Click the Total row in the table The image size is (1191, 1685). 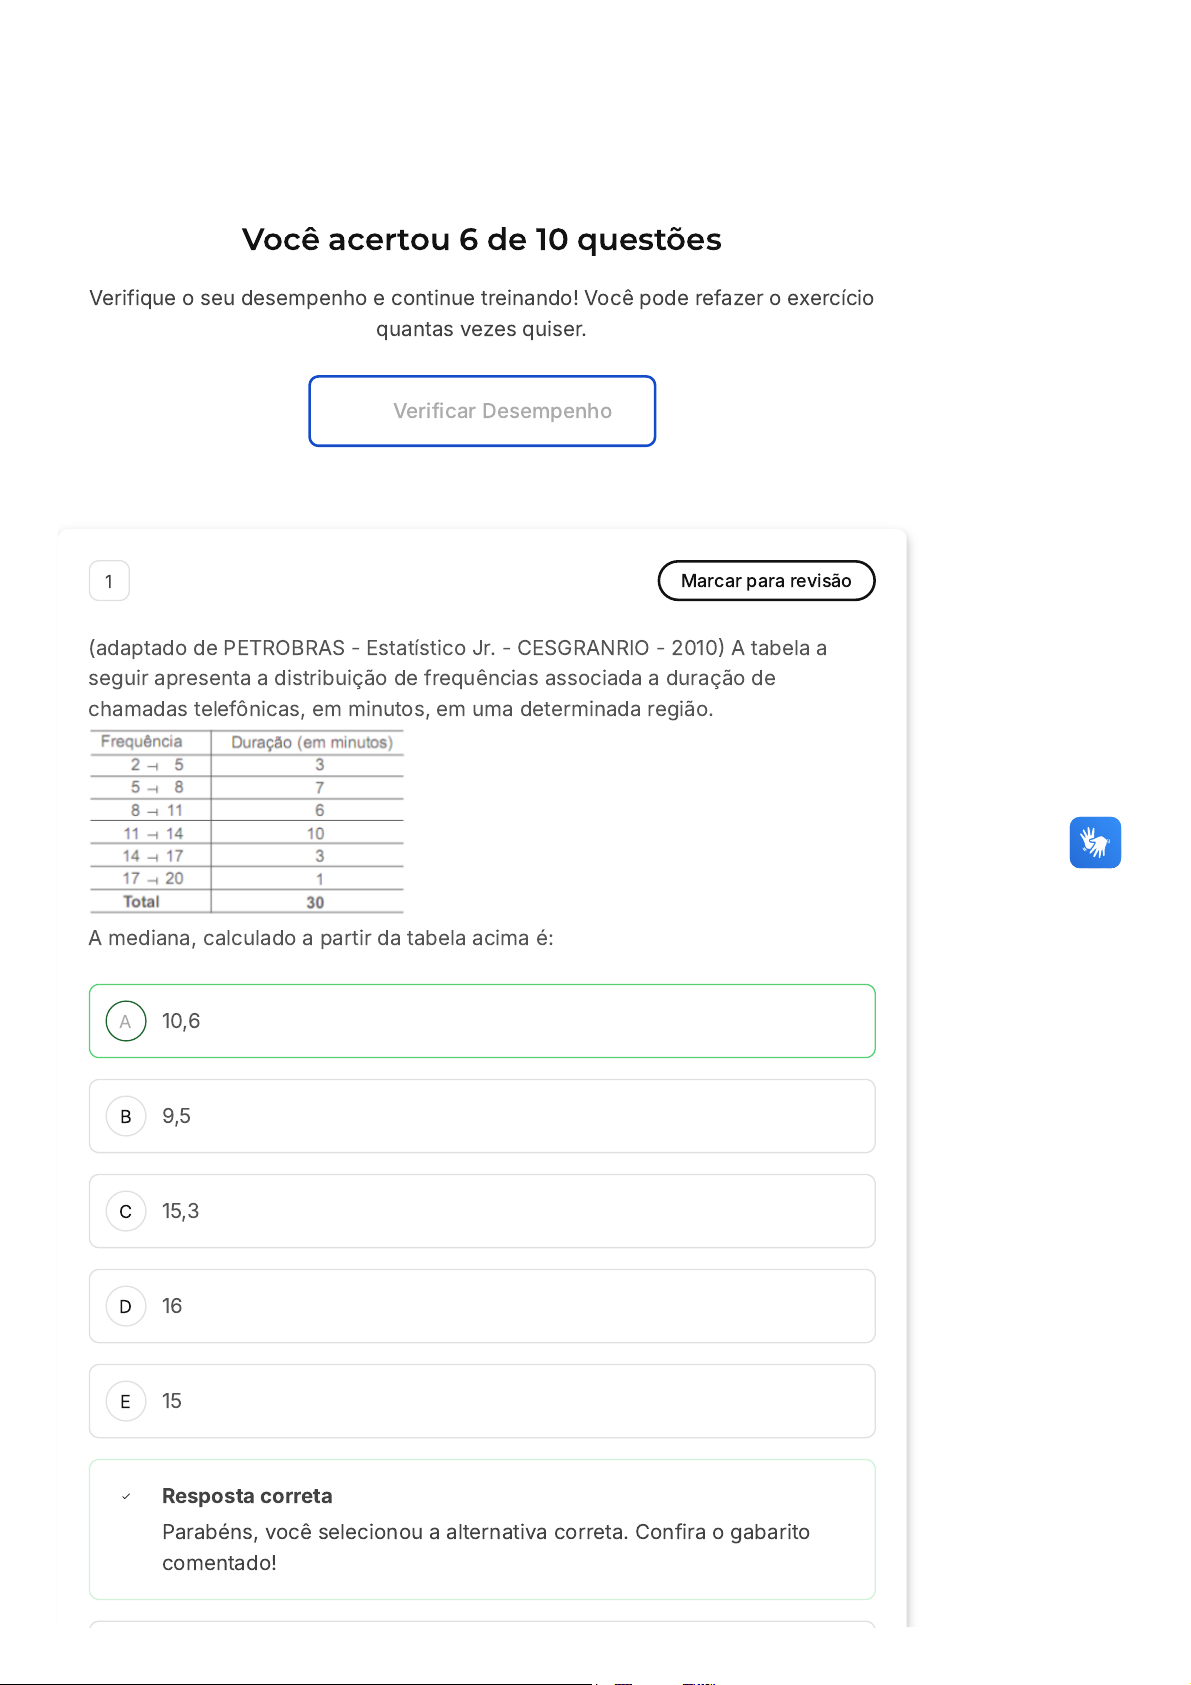coord(246,902)
